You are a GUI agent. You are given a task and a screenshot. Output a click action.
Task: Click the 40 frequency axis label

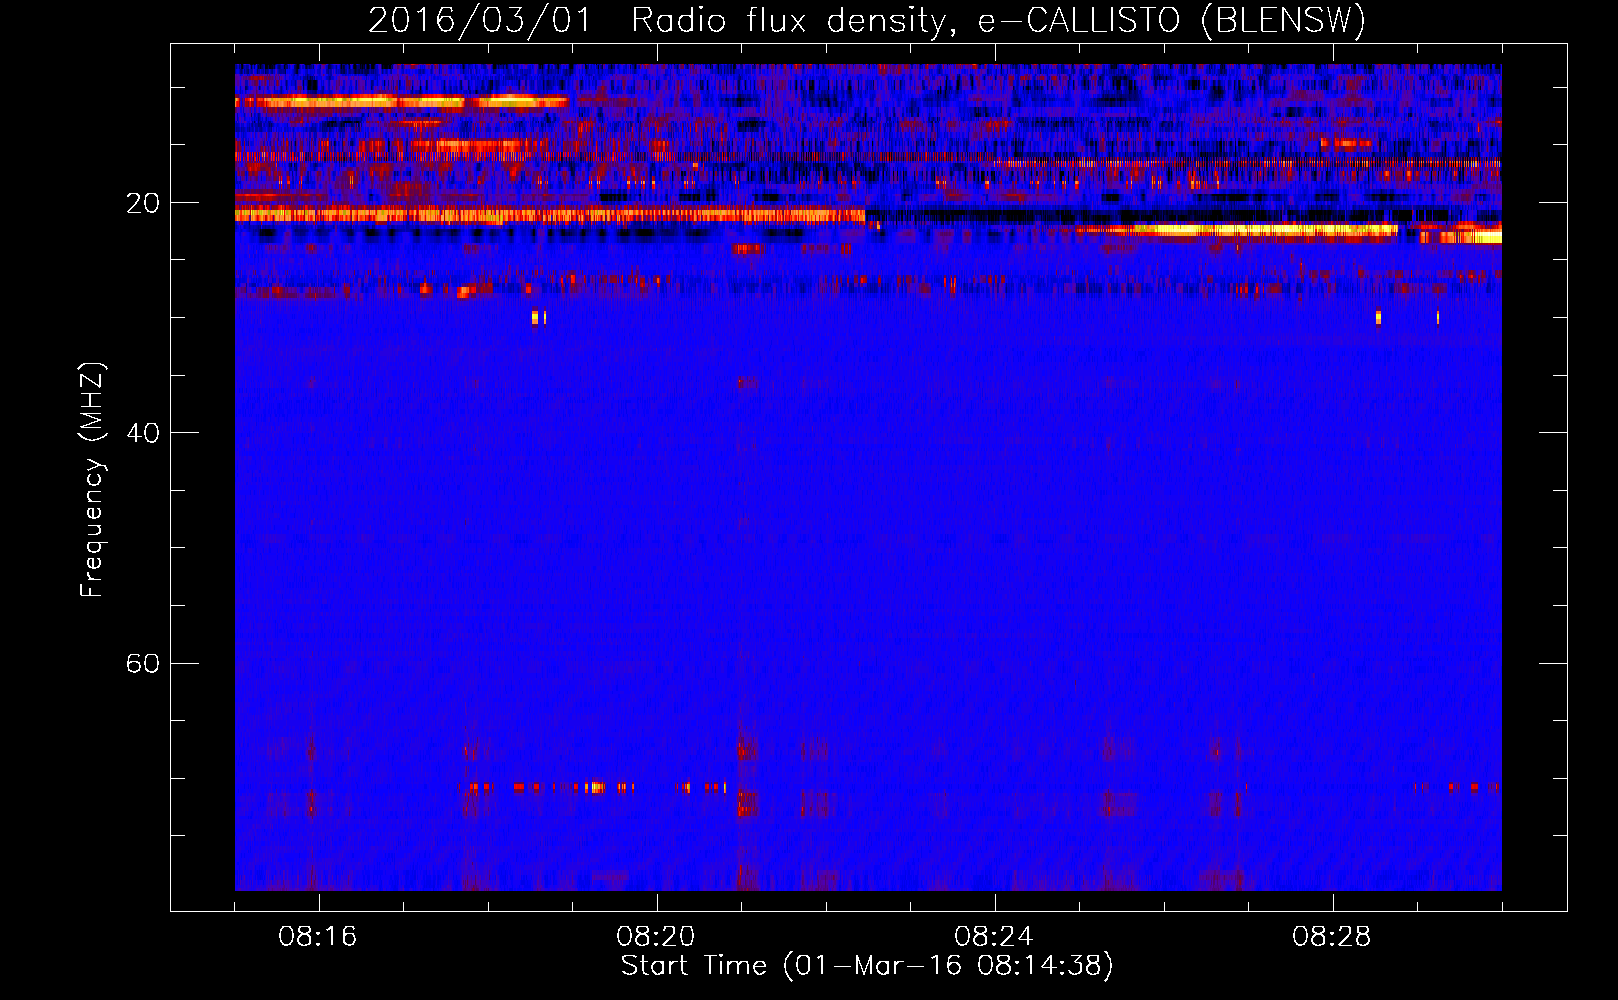142,433
